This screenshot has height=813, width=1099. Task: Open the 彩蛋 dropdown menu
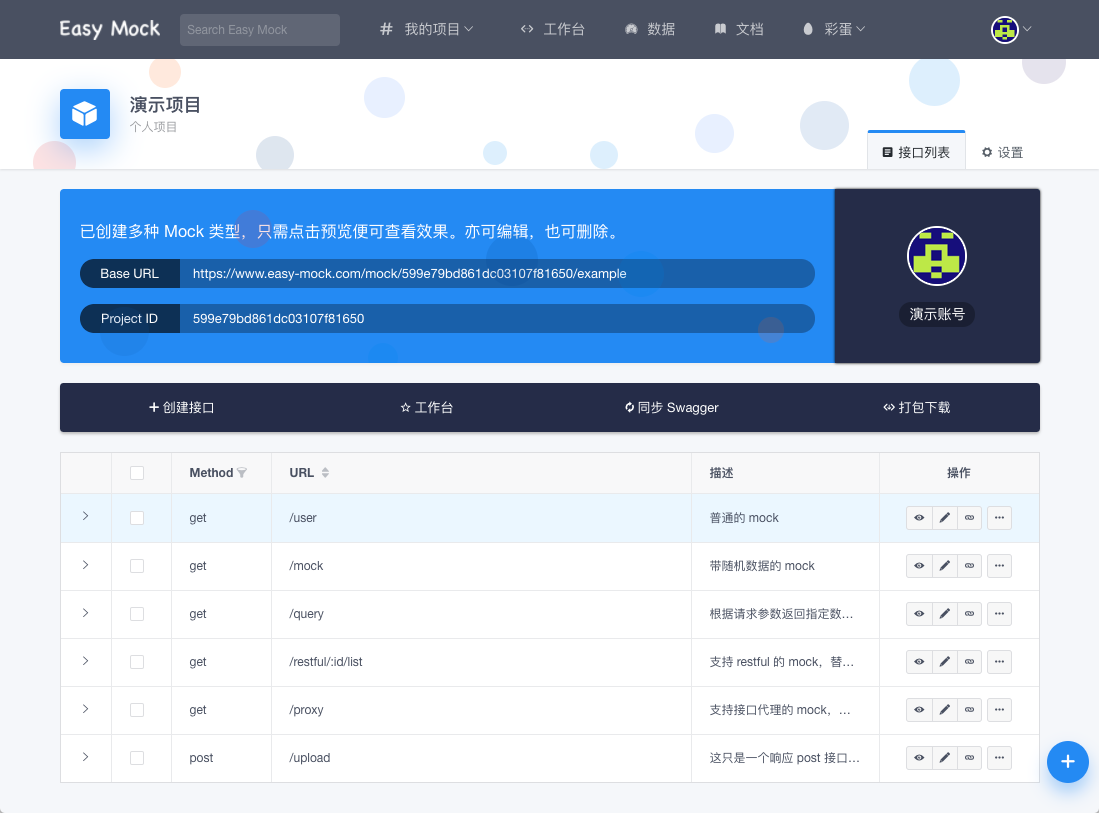click(x=834, y=29)
